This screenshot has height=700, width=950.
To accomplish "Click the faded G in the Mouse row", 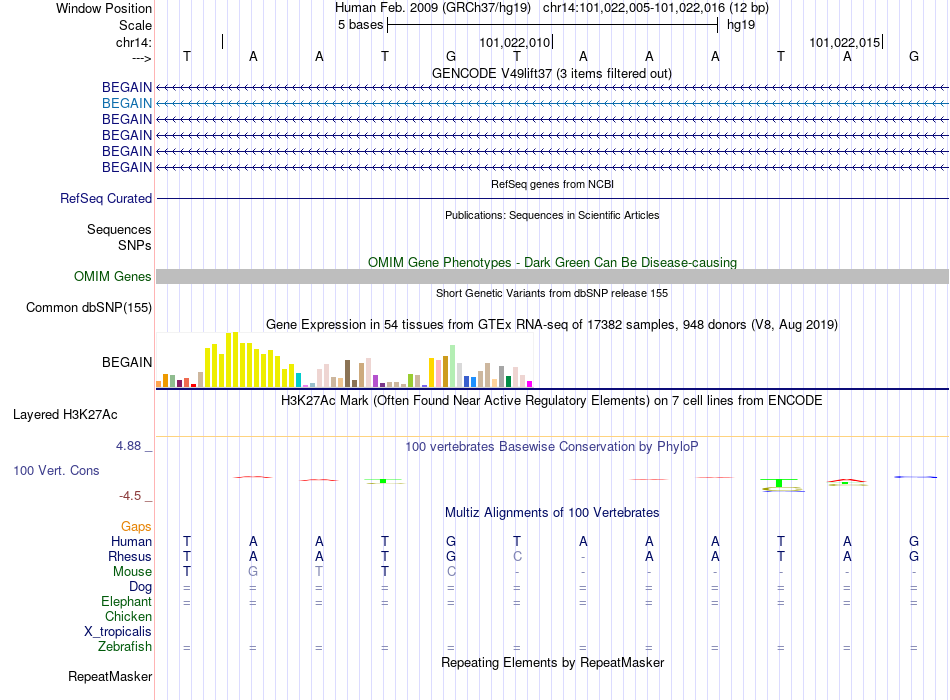I will coord(253,572).
